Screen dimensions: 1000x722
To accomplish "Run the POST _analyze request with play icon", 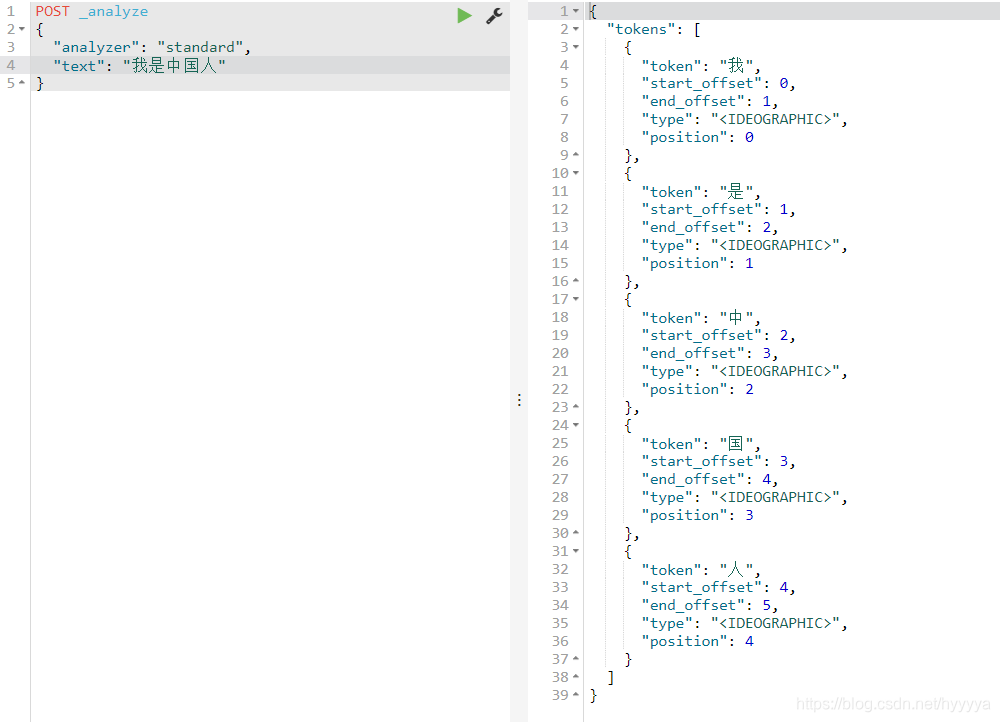I will pos(464,15).
